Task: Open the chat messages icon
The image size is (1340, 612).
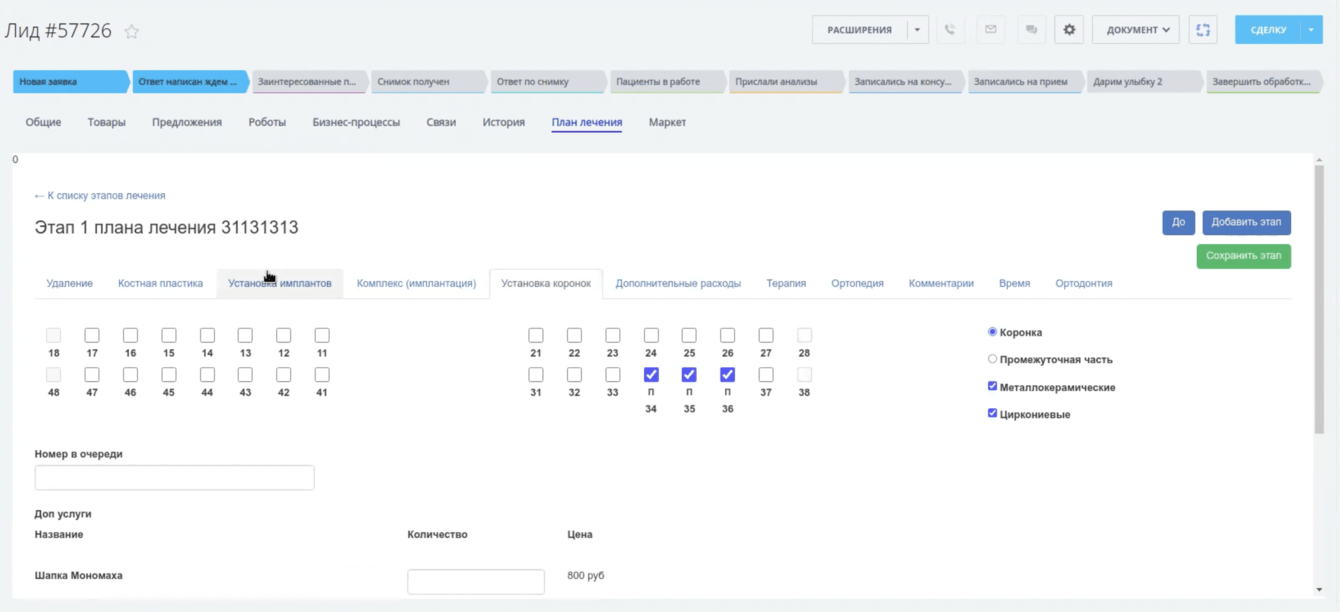Action: click(1031, 30)
